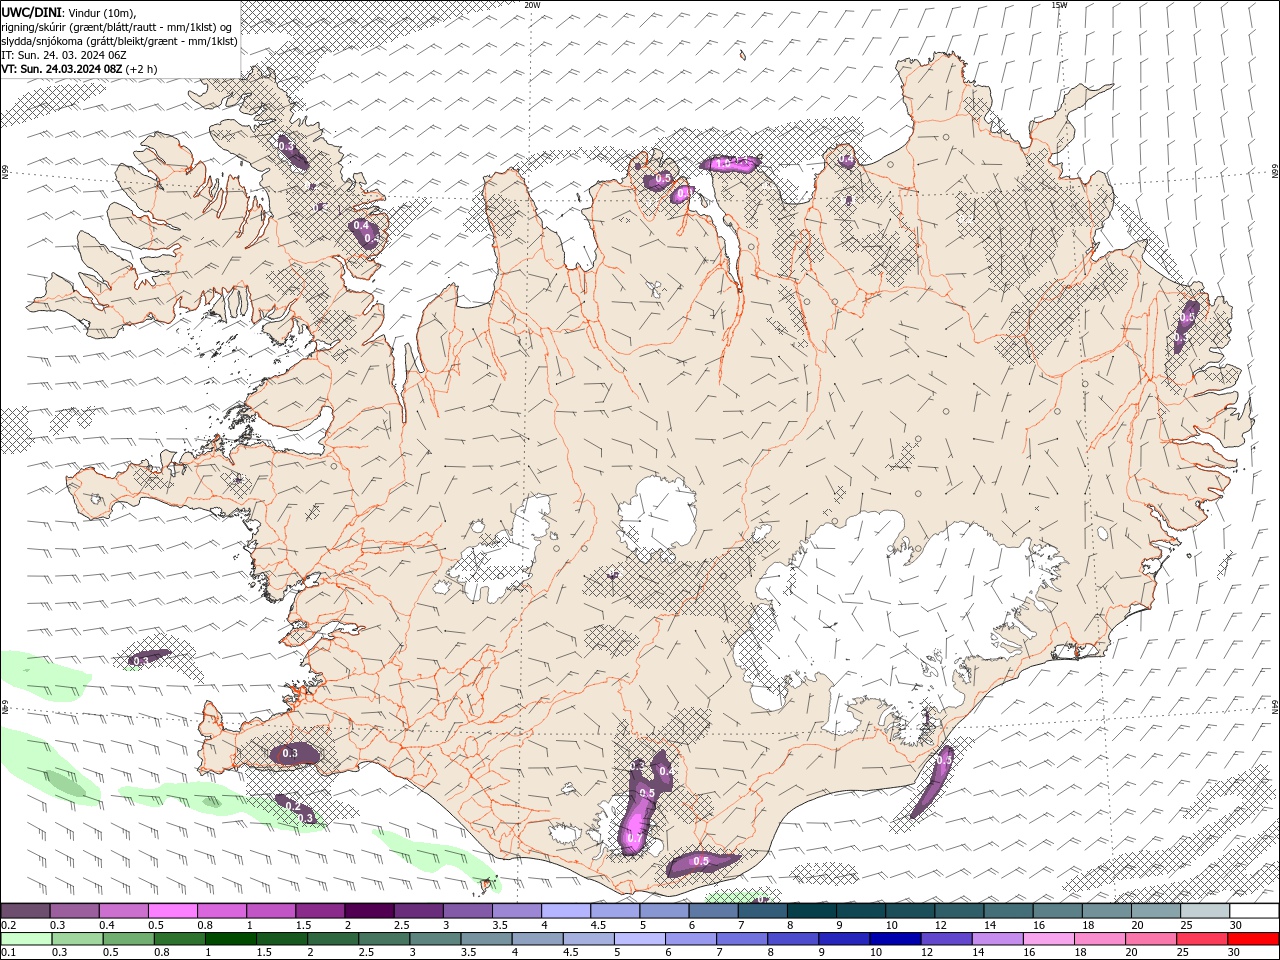Click the rain legend swatch starting at 25
Screen dimensions: 1280x960
tap(1200, 939)
